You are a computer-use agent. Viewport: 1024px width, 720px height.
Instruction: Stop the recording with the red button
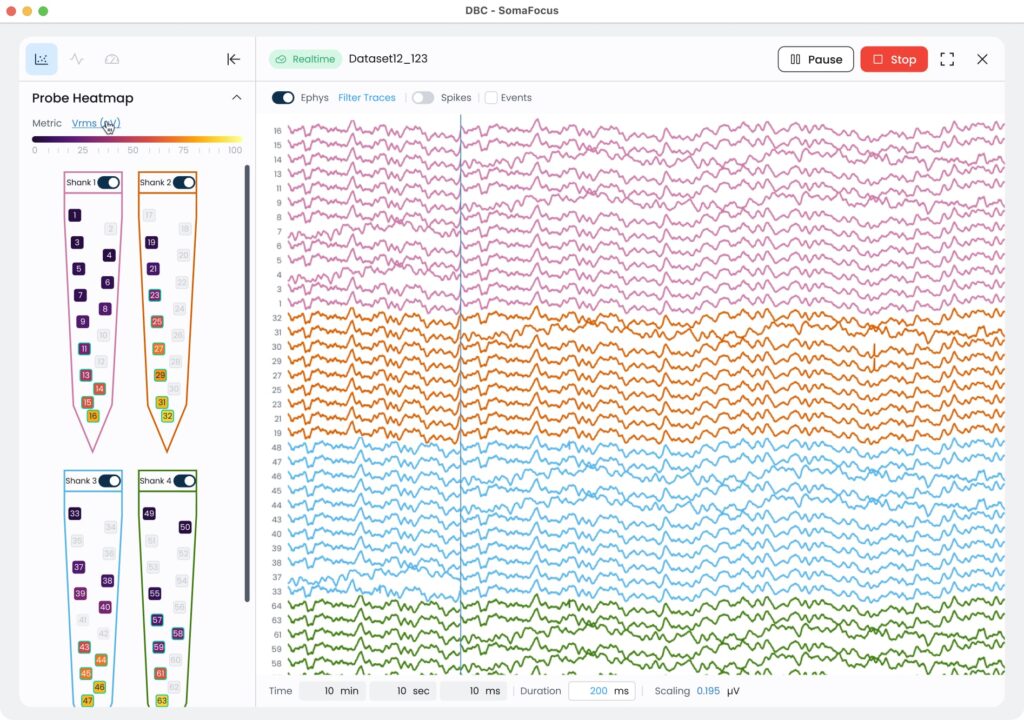(894, 59)
